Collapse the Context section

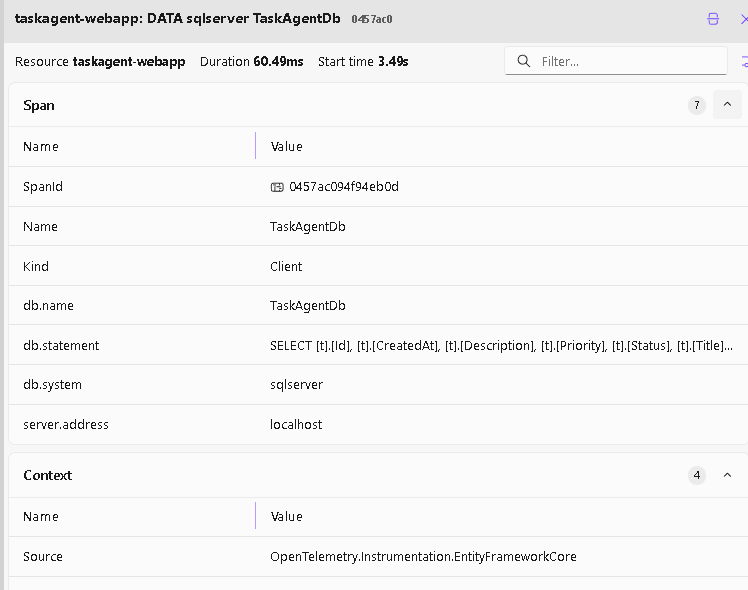(x=727, y=475)
